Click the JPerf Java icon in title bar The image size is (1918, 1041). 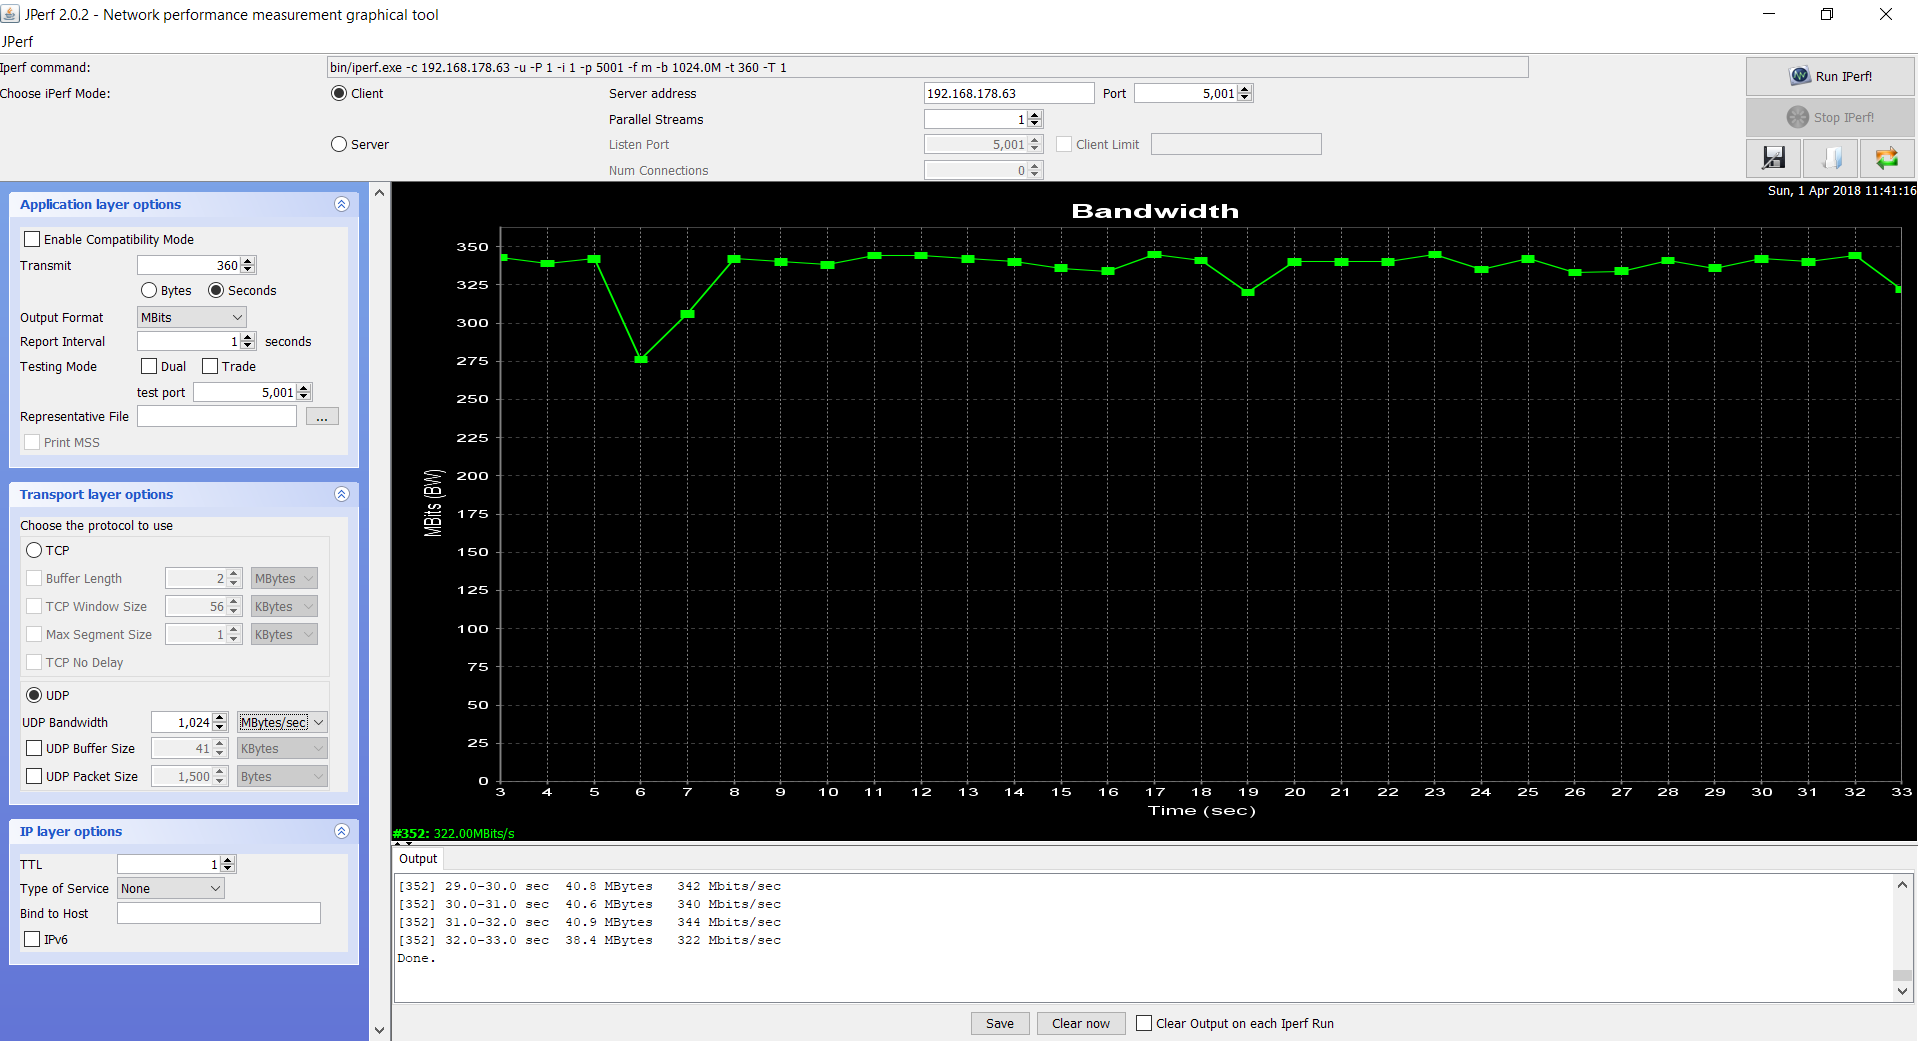coord(10,14)
